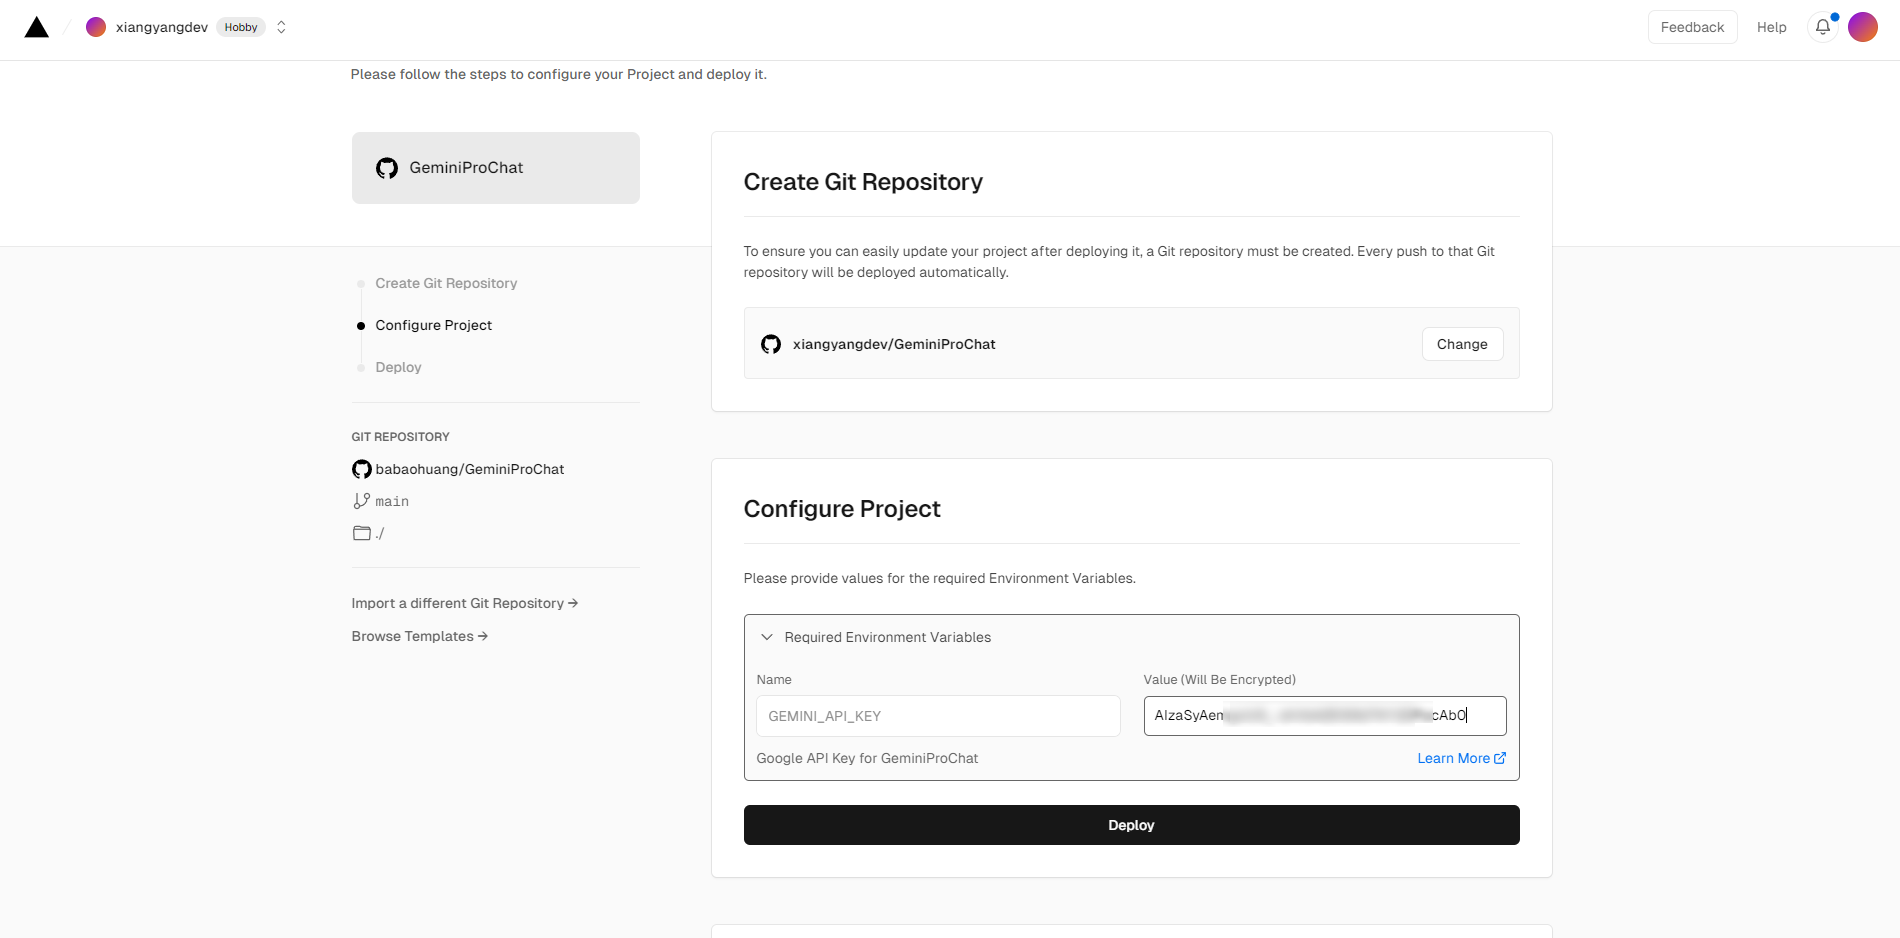Select the Create Git Repository step
1900x938 pixels.
(446, 283)
